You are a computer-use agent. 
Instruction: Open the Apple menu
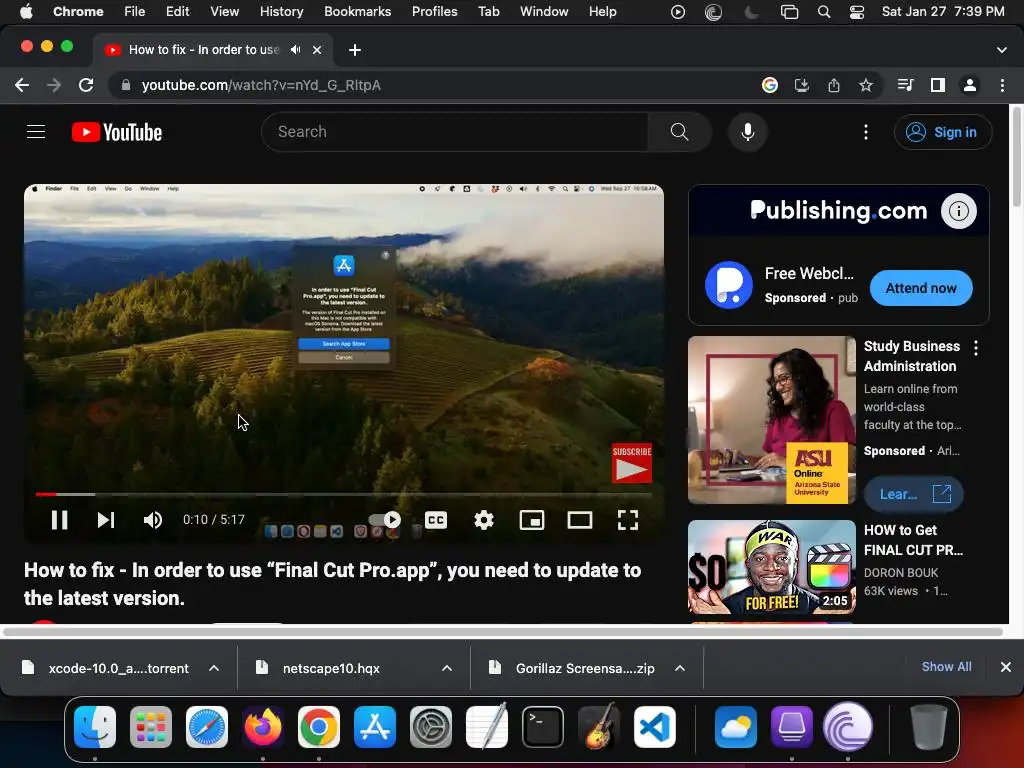26,11
